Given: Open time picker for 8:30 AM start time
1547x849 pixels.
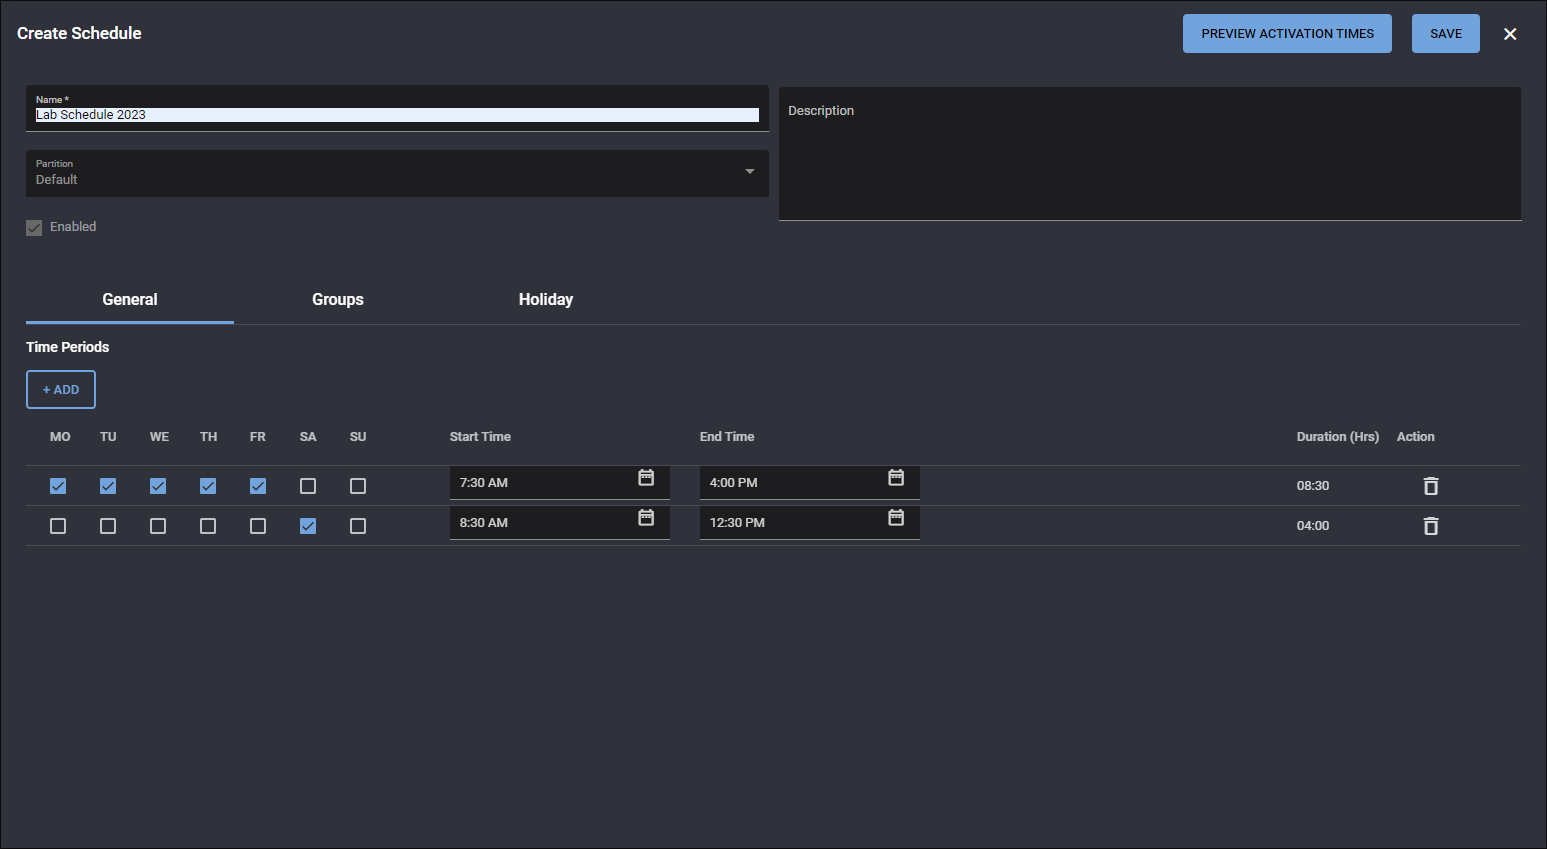Looking at the screenshot, I should (x=646, y=518).
